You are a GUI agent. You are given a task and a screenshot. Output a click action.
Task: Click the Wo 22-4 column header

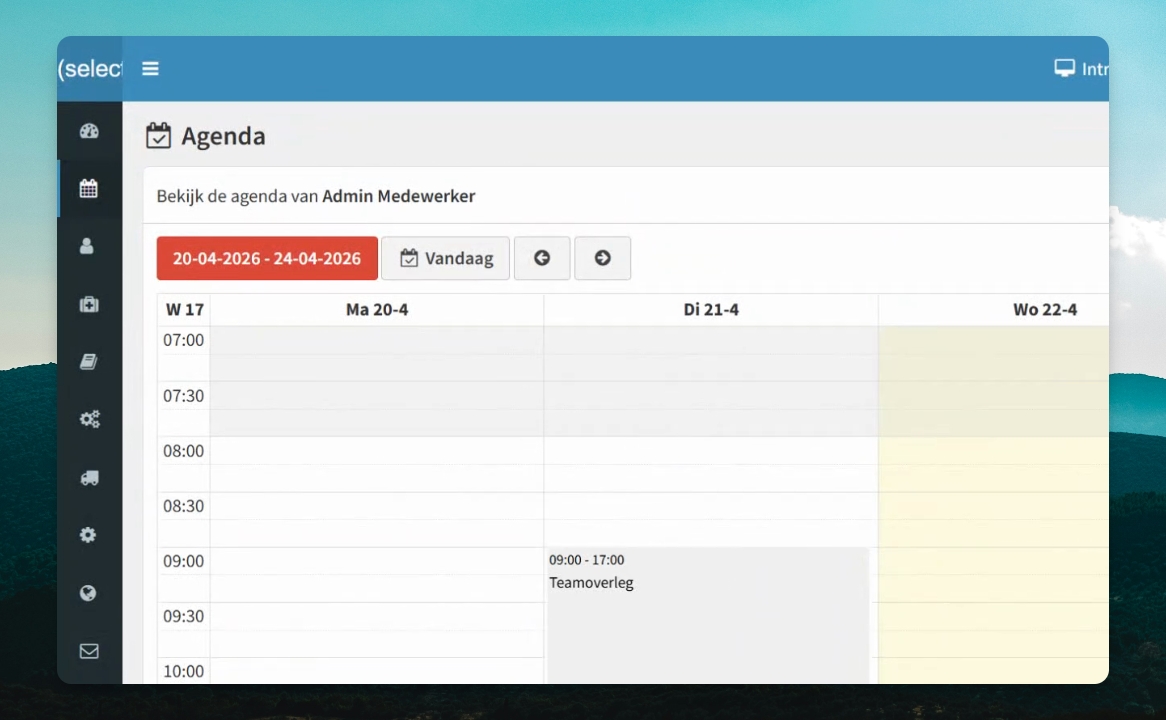pyautogui.click(x=1045, y=309)
